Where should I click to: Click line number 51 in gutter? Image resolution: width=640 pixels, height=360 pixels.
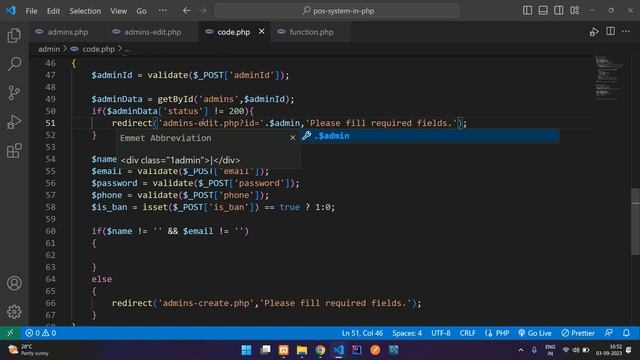pyautogui.click(x=50, y=123)
